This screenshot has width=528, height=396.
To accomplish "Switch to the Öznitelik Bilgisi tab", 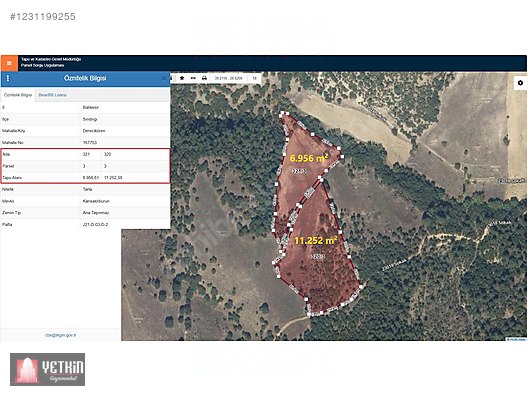I will (x=18, y=95).
